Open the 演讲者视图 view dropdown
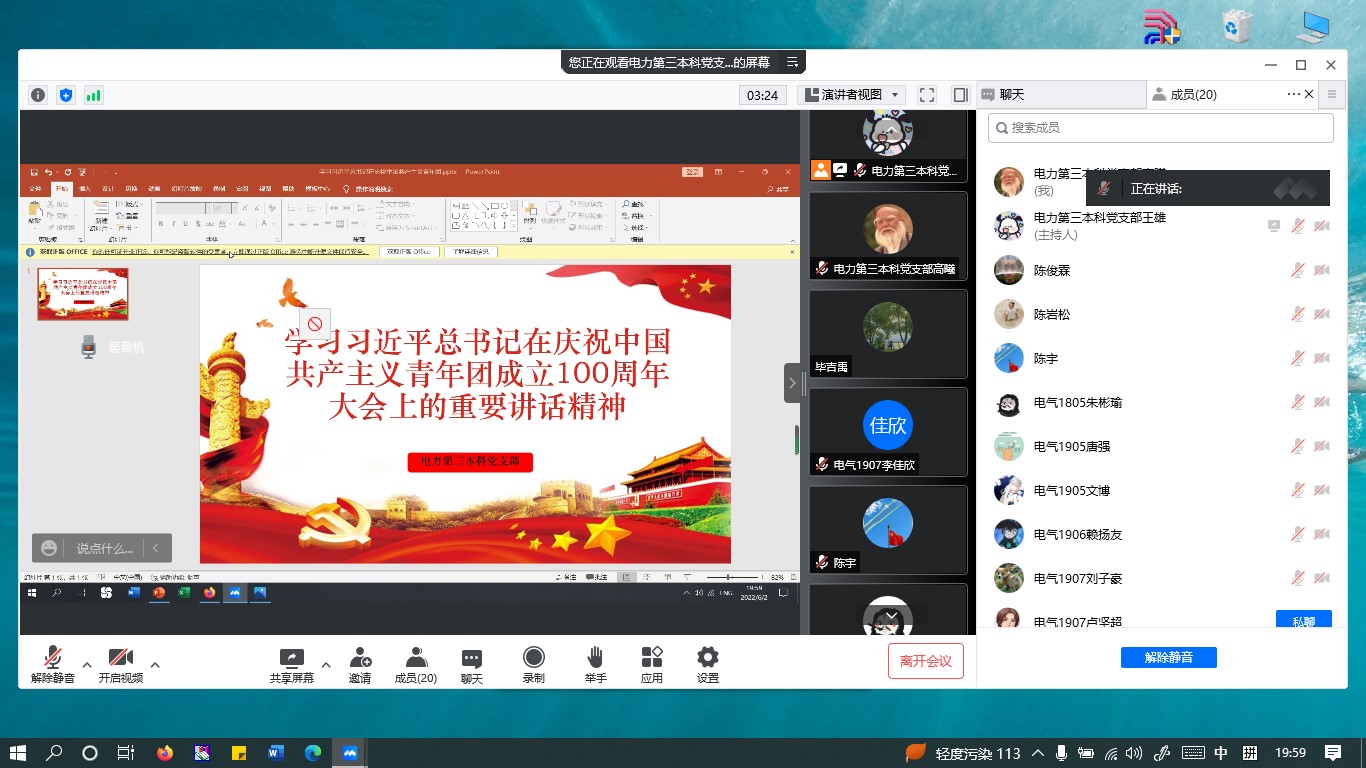Screen dimensions: 1366x768 (851, 95)
